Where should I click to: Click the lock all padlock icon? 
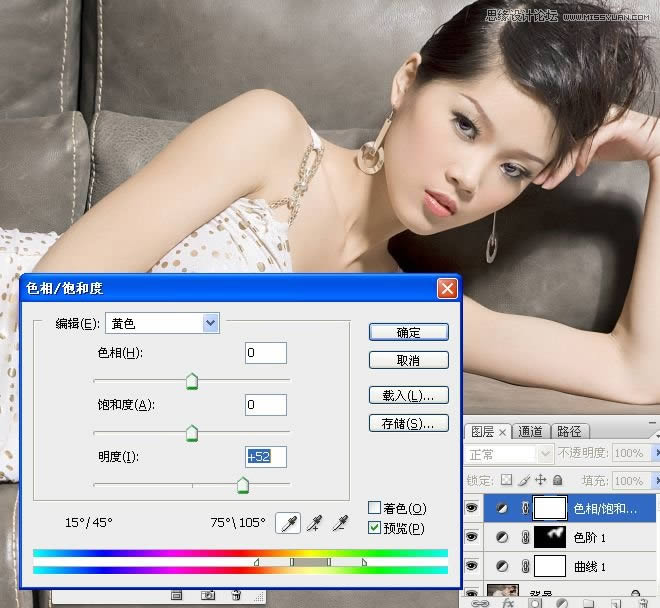pyautogui.click(x=557, y=481)
